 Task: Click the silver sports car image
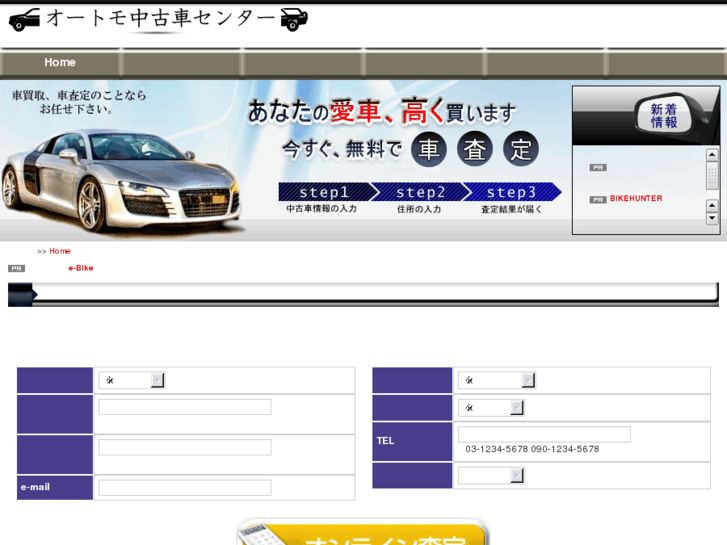click(121, 181)
